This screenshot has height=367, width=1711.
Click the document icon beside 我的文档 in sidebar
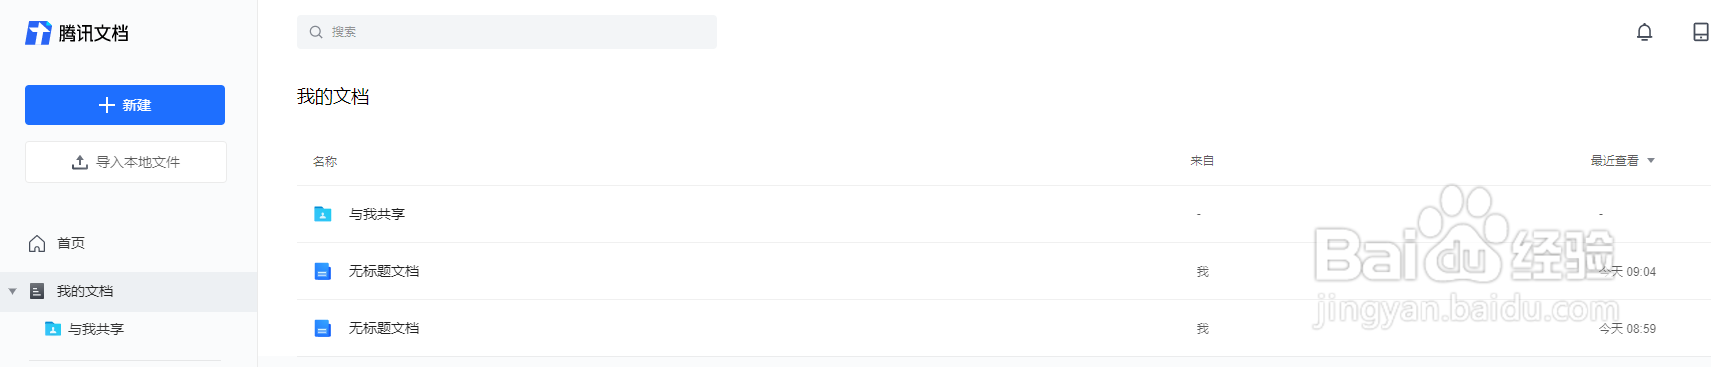[37, 291]
